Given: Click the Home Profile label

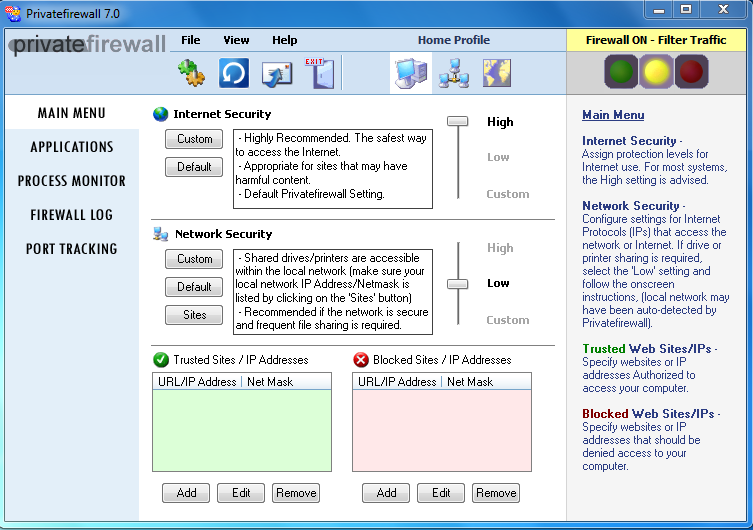Looking at the screenshot, I should pos(454,40).
